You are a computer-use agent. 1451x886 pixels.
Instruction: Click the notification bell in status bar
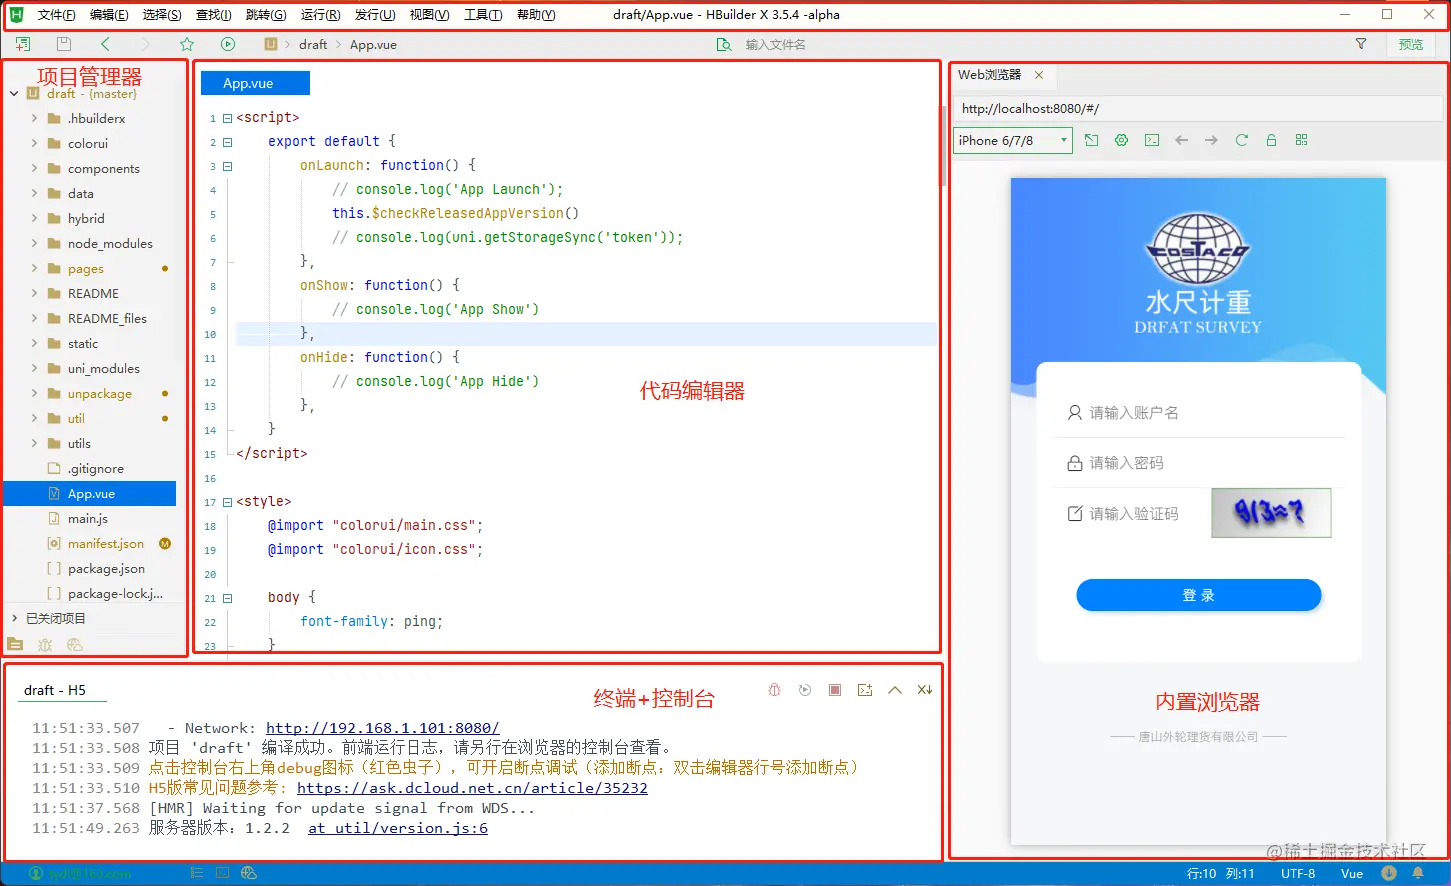click(x=1418, y=873)
